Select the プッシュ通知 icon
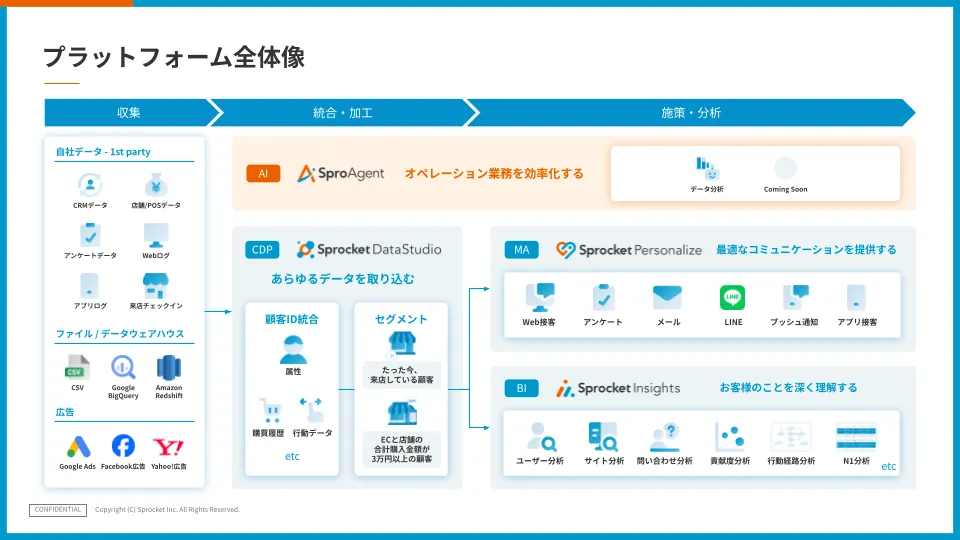 (x=795, y=298)
